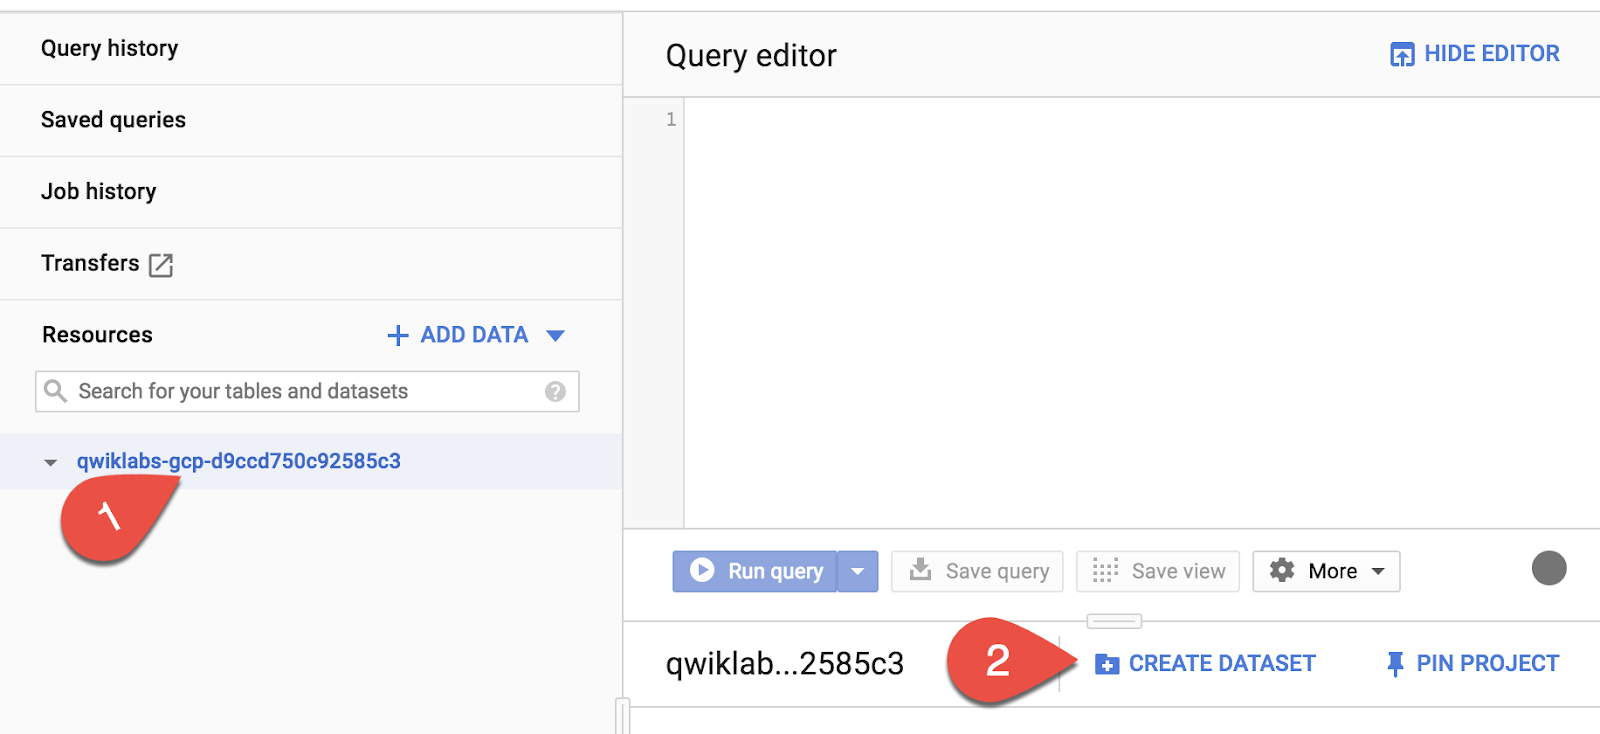The width and height of the screenshot is (1600, 734).
Task: Click the Save query download icon
Action: (x=920, y=570)
